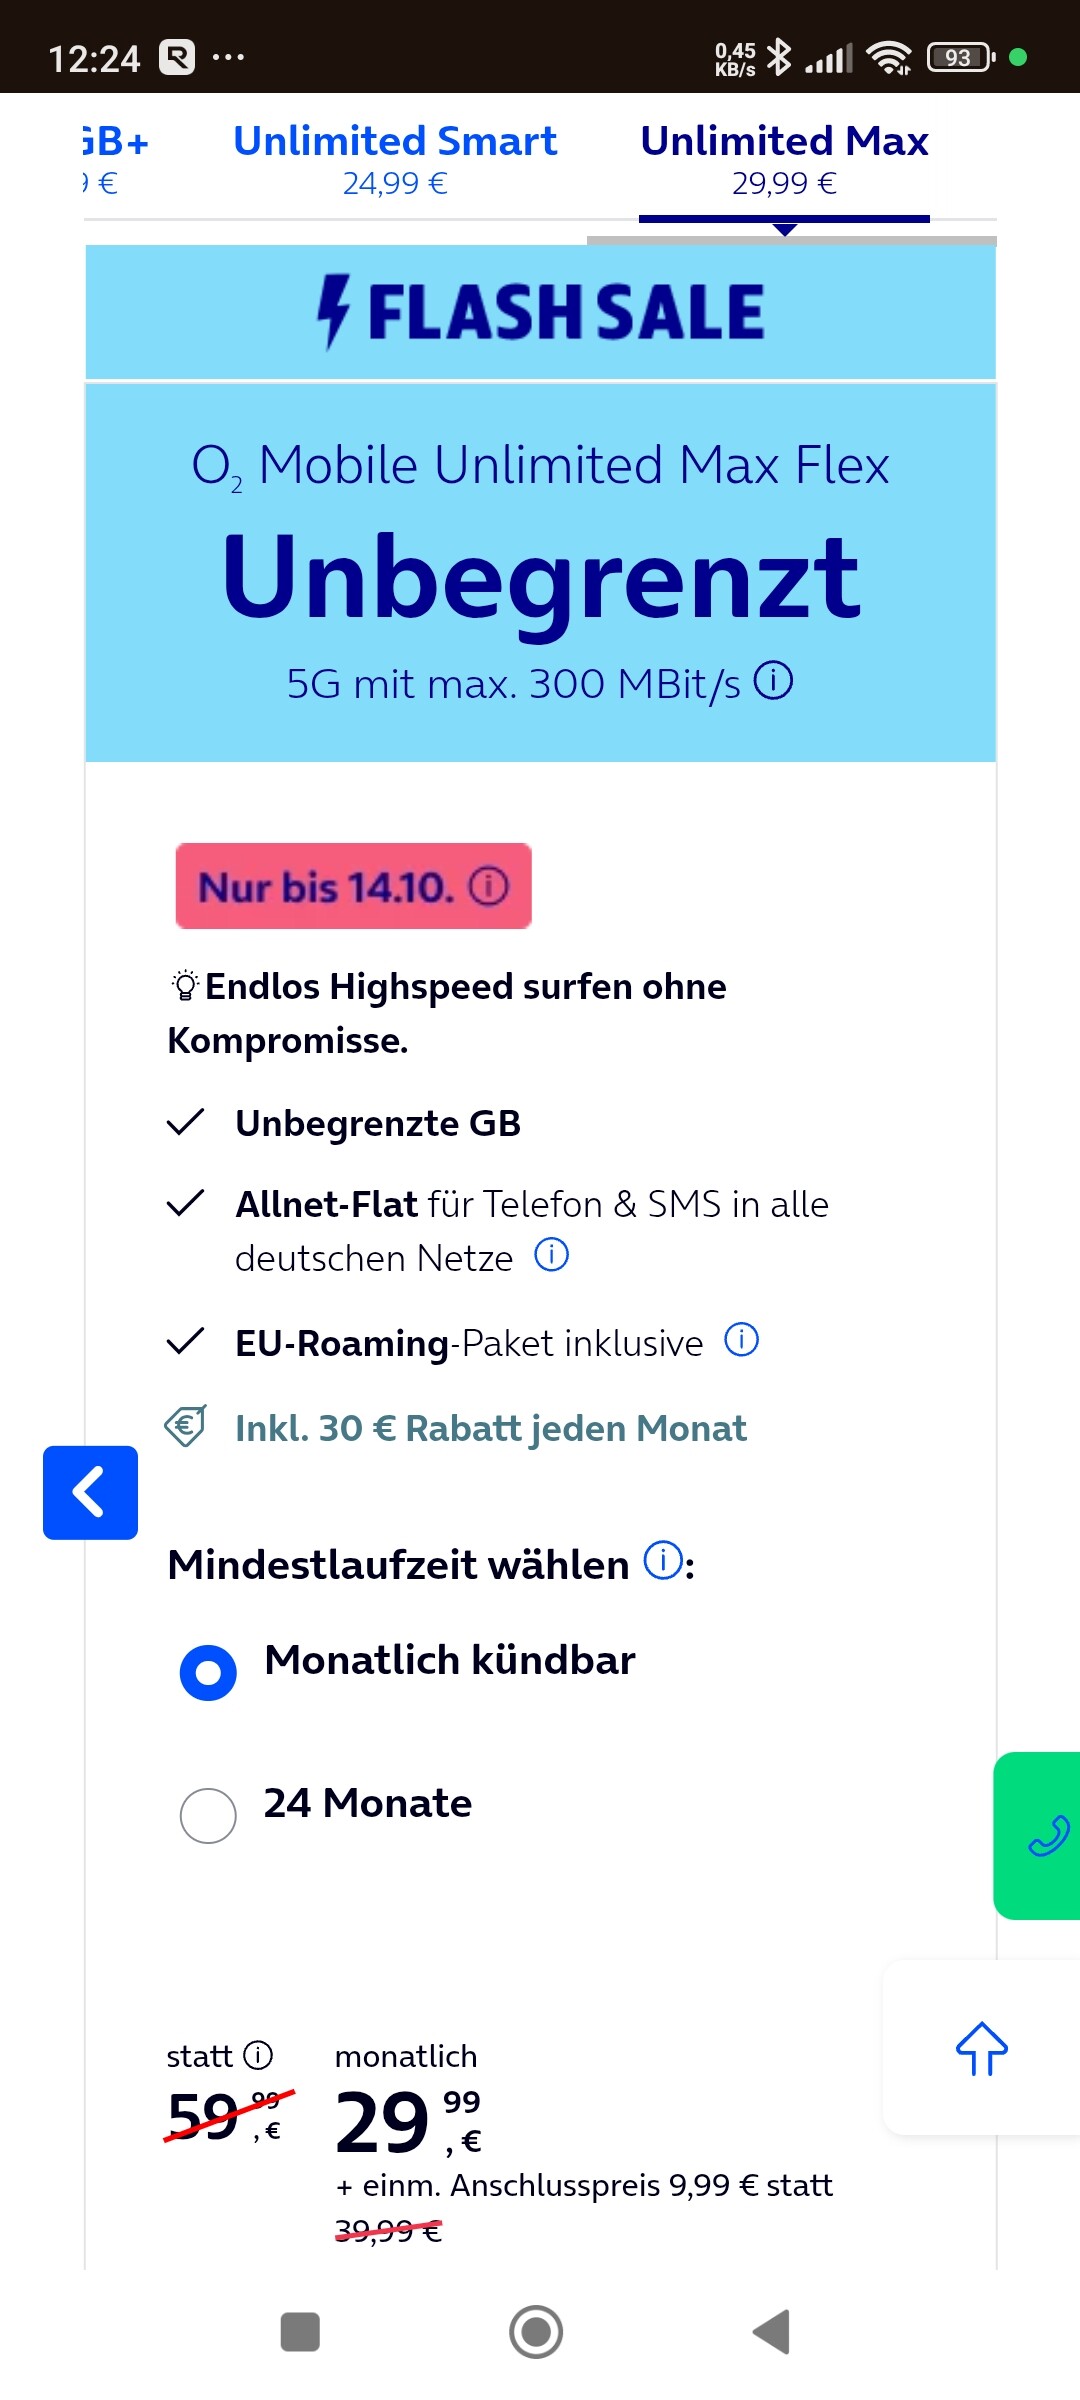The height and width of the screenshot is (2400, 1080).
Task: Open info icon on Nur bis 14.10. badge
Action: click(x=489, y=886)
